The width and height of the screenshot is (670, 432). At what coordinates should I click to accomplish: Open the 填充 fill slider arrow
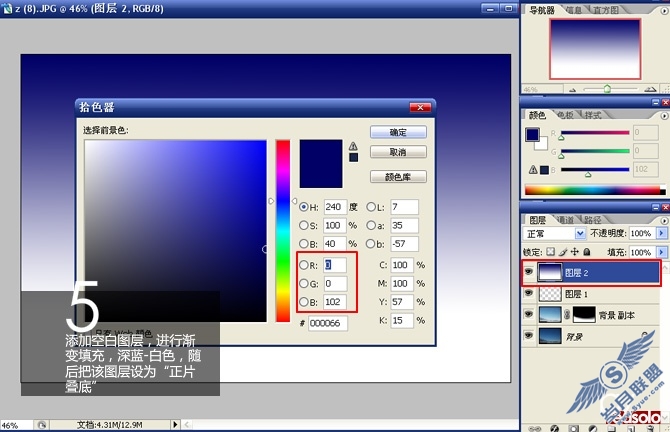pyautogui.click(x=661, y=252)
